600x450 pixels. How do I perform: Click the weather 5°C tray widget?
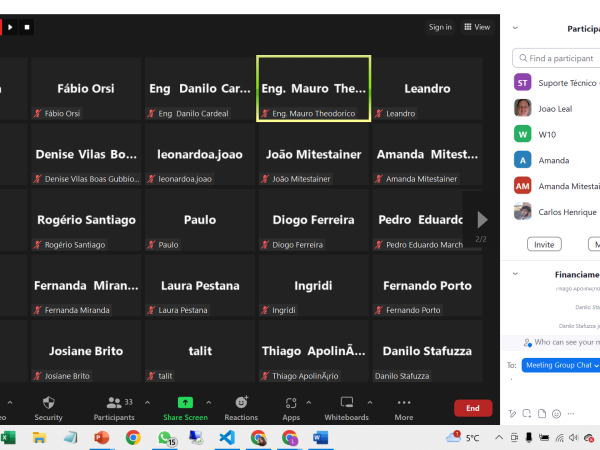pyautogui.click(x=462, y=437)
